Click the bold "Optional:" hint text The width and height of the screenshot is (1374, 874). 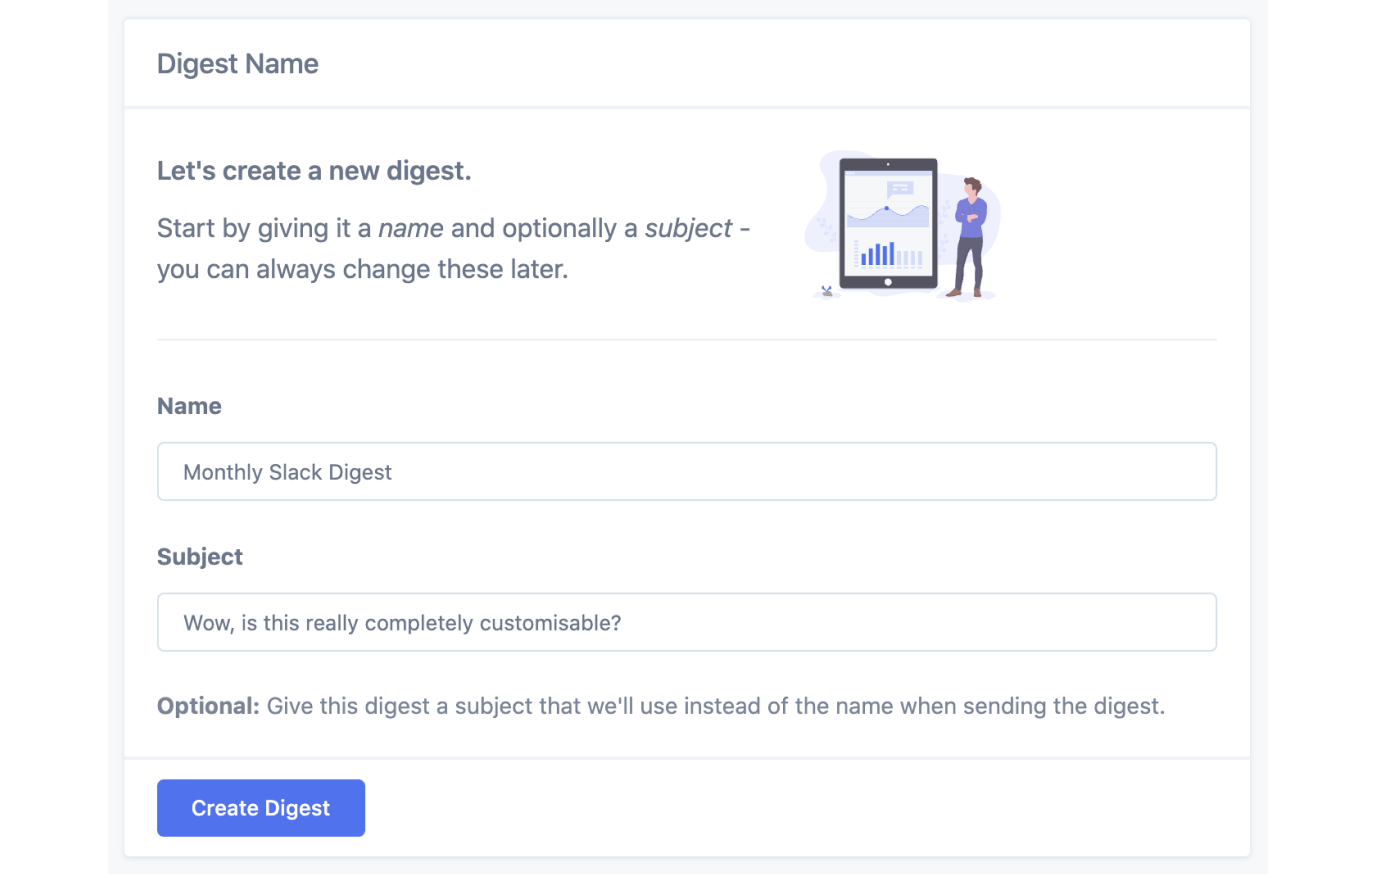(x=208, y=706)
